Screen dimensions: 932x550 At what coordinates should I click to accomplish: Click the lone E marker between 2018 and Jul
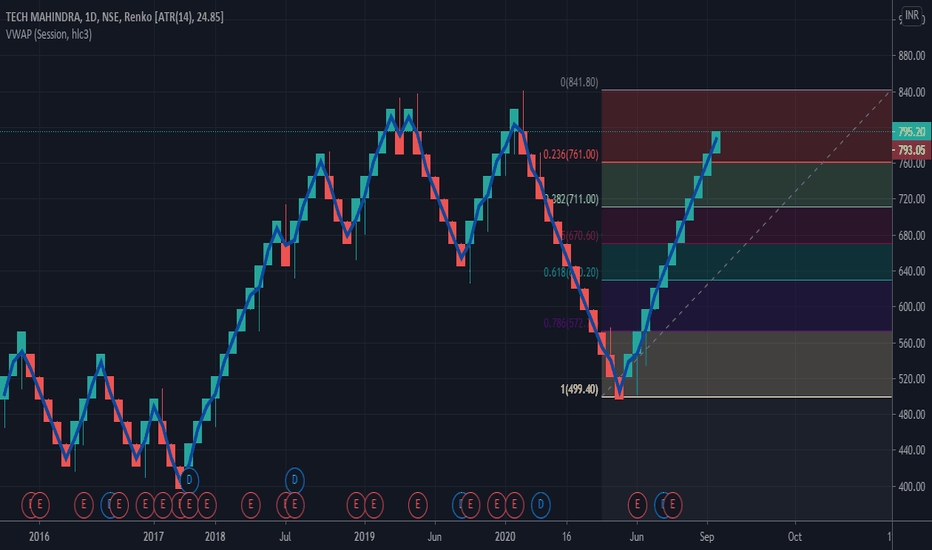point(251,505)
